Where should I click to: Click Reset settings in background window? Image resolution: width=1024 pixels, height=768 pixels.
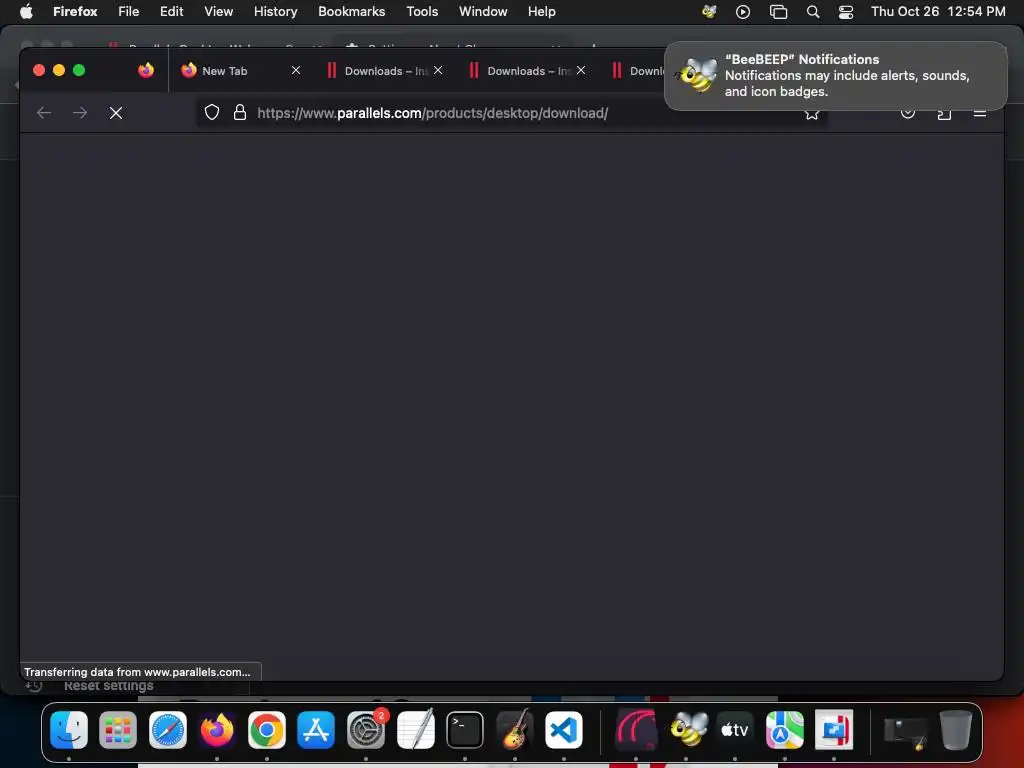(108, 686)
